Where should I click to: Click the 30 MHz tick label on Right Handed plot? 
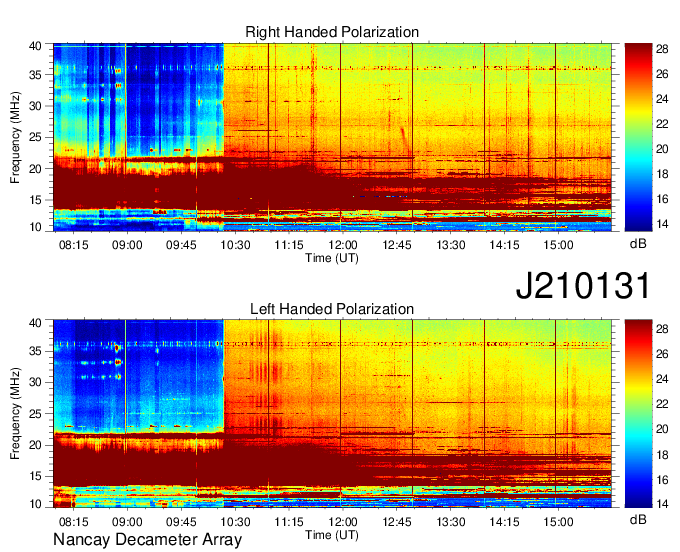coord(36,106)
